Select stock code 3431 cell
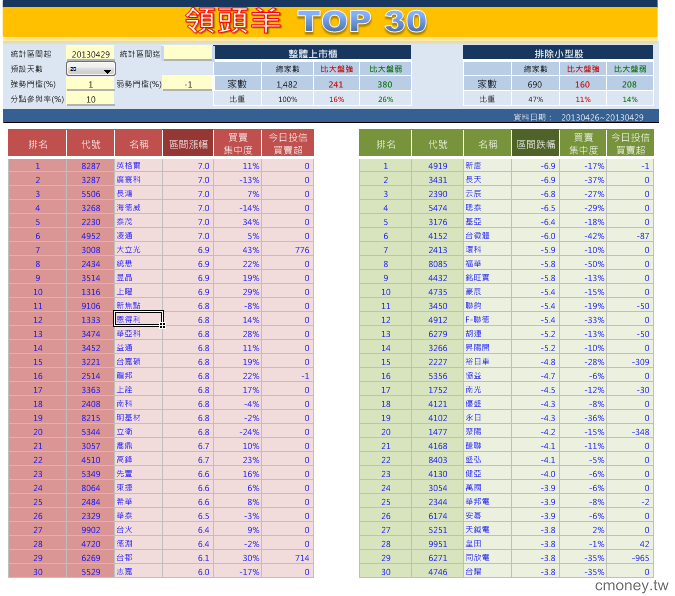This screenshot has height=596, width=675. click(438, 180)
